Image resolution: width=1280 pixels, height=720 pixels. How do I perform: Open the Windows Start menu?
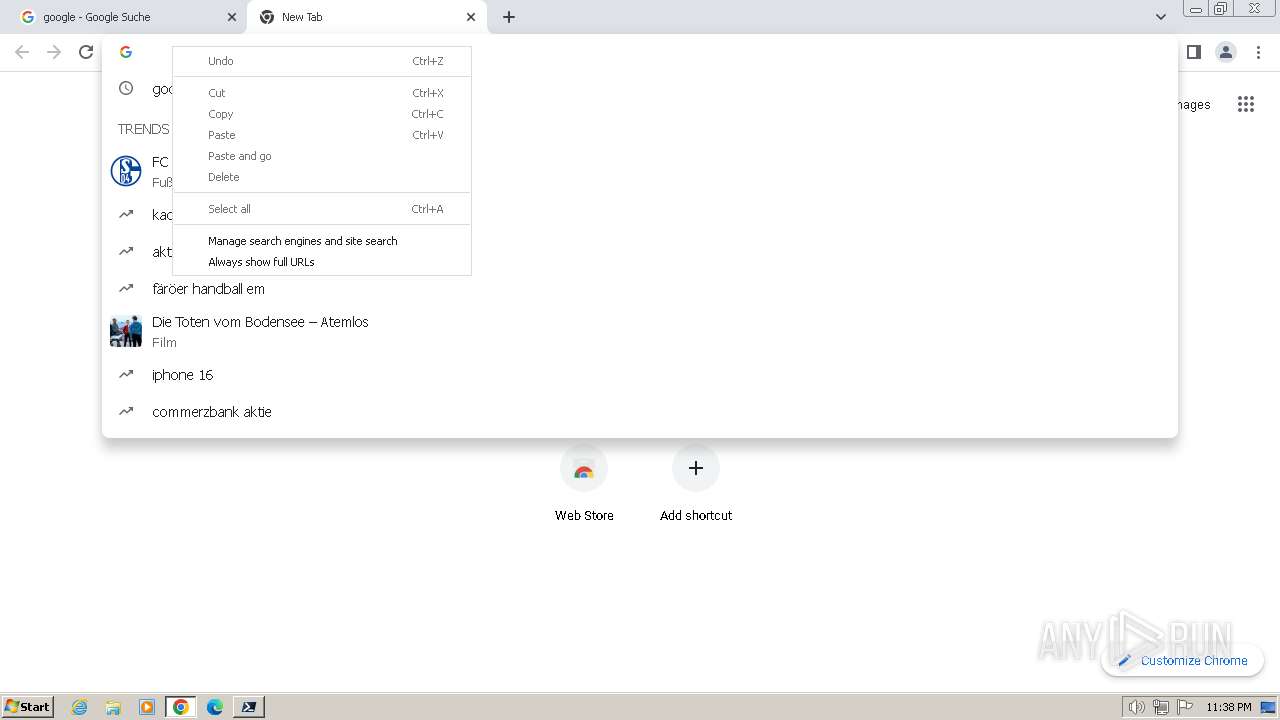point(28,706)
